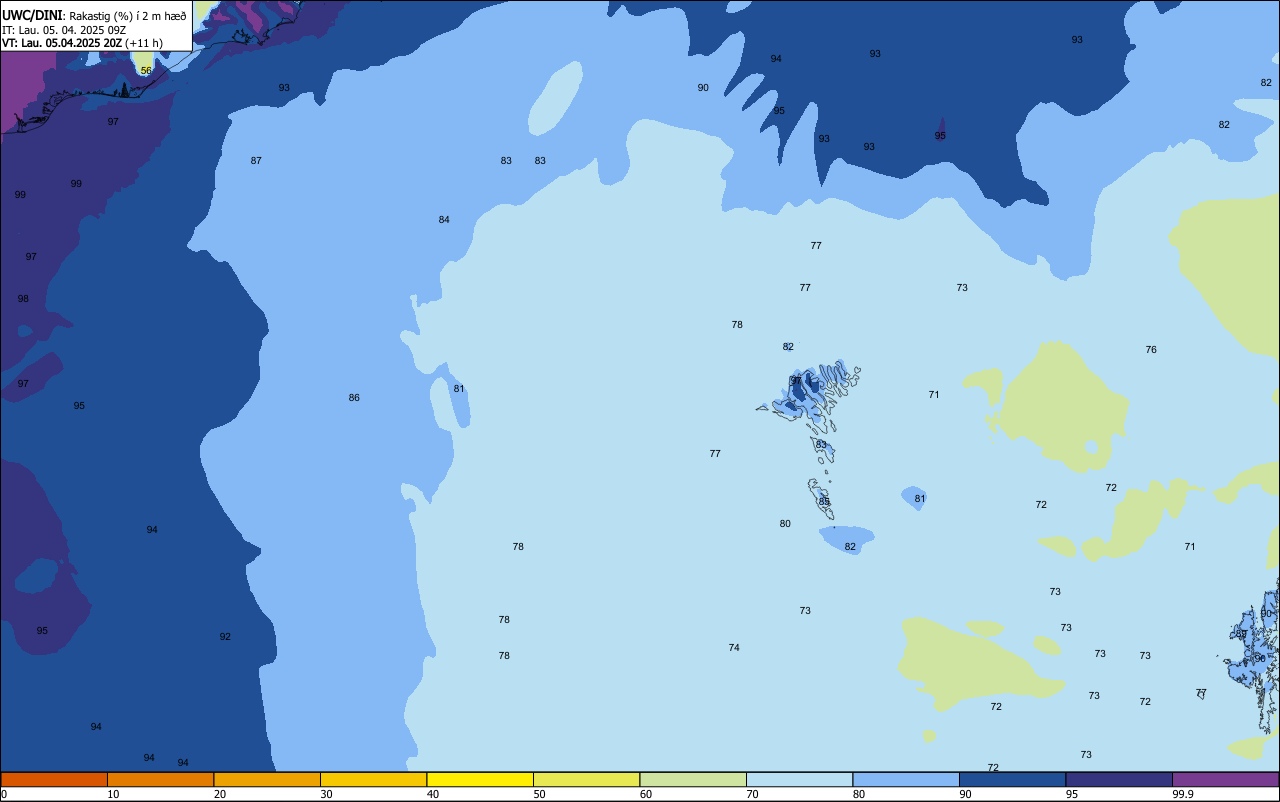The height and width of the screenshot is (802, 1280).
Task: Click the '97' value on the northern Faroe Islands
Action: pos(796,381)
